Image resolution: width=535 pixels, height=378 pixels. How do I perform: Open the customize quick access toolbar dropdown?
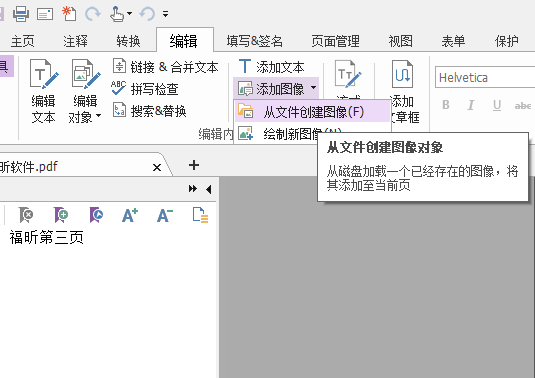pyautogui.click(x=165, y=14)
